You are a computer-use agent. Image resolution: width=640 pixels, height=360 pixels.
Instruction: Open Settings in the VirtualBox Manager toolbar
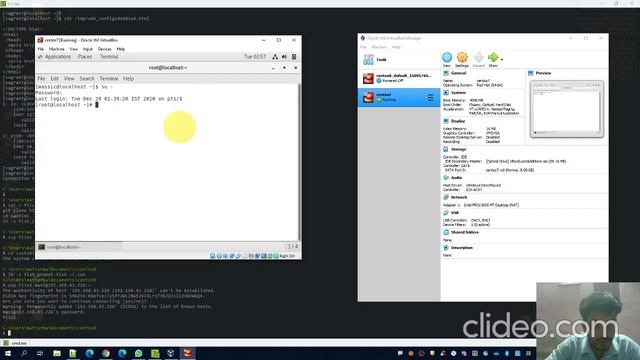[x=462, y=59]
